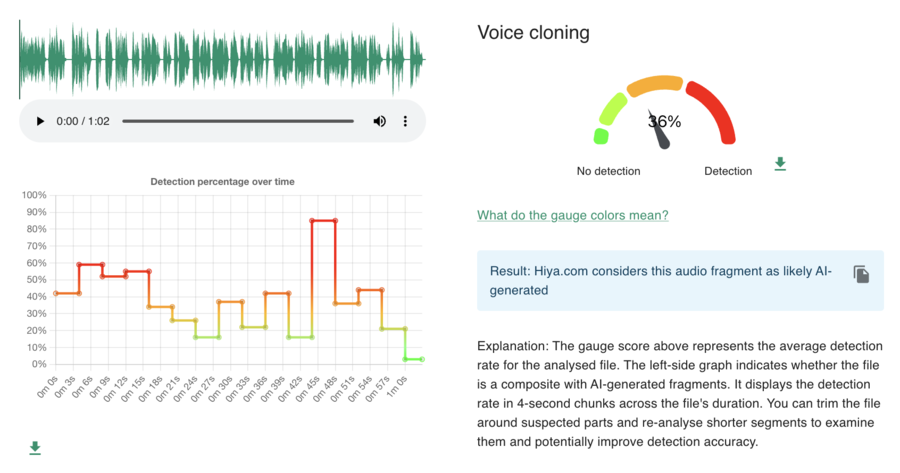The height and width of the screenshot is (473, 900).
Task: Open 'What do the gauge colors mean?' link
Action: pos(572,215)
